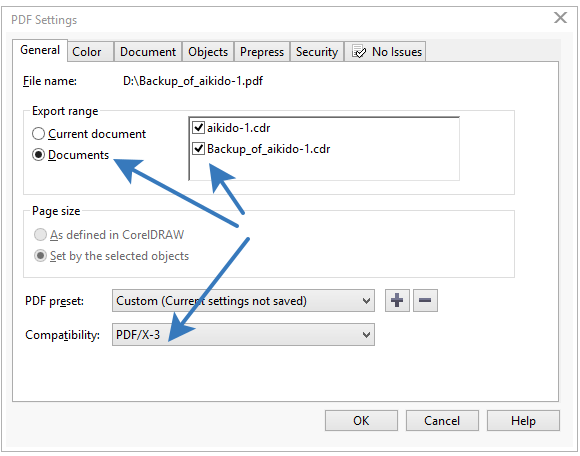The width and height of the screenshot is (580, 456).
Task: Select the General tab
Action: [40, 50]
